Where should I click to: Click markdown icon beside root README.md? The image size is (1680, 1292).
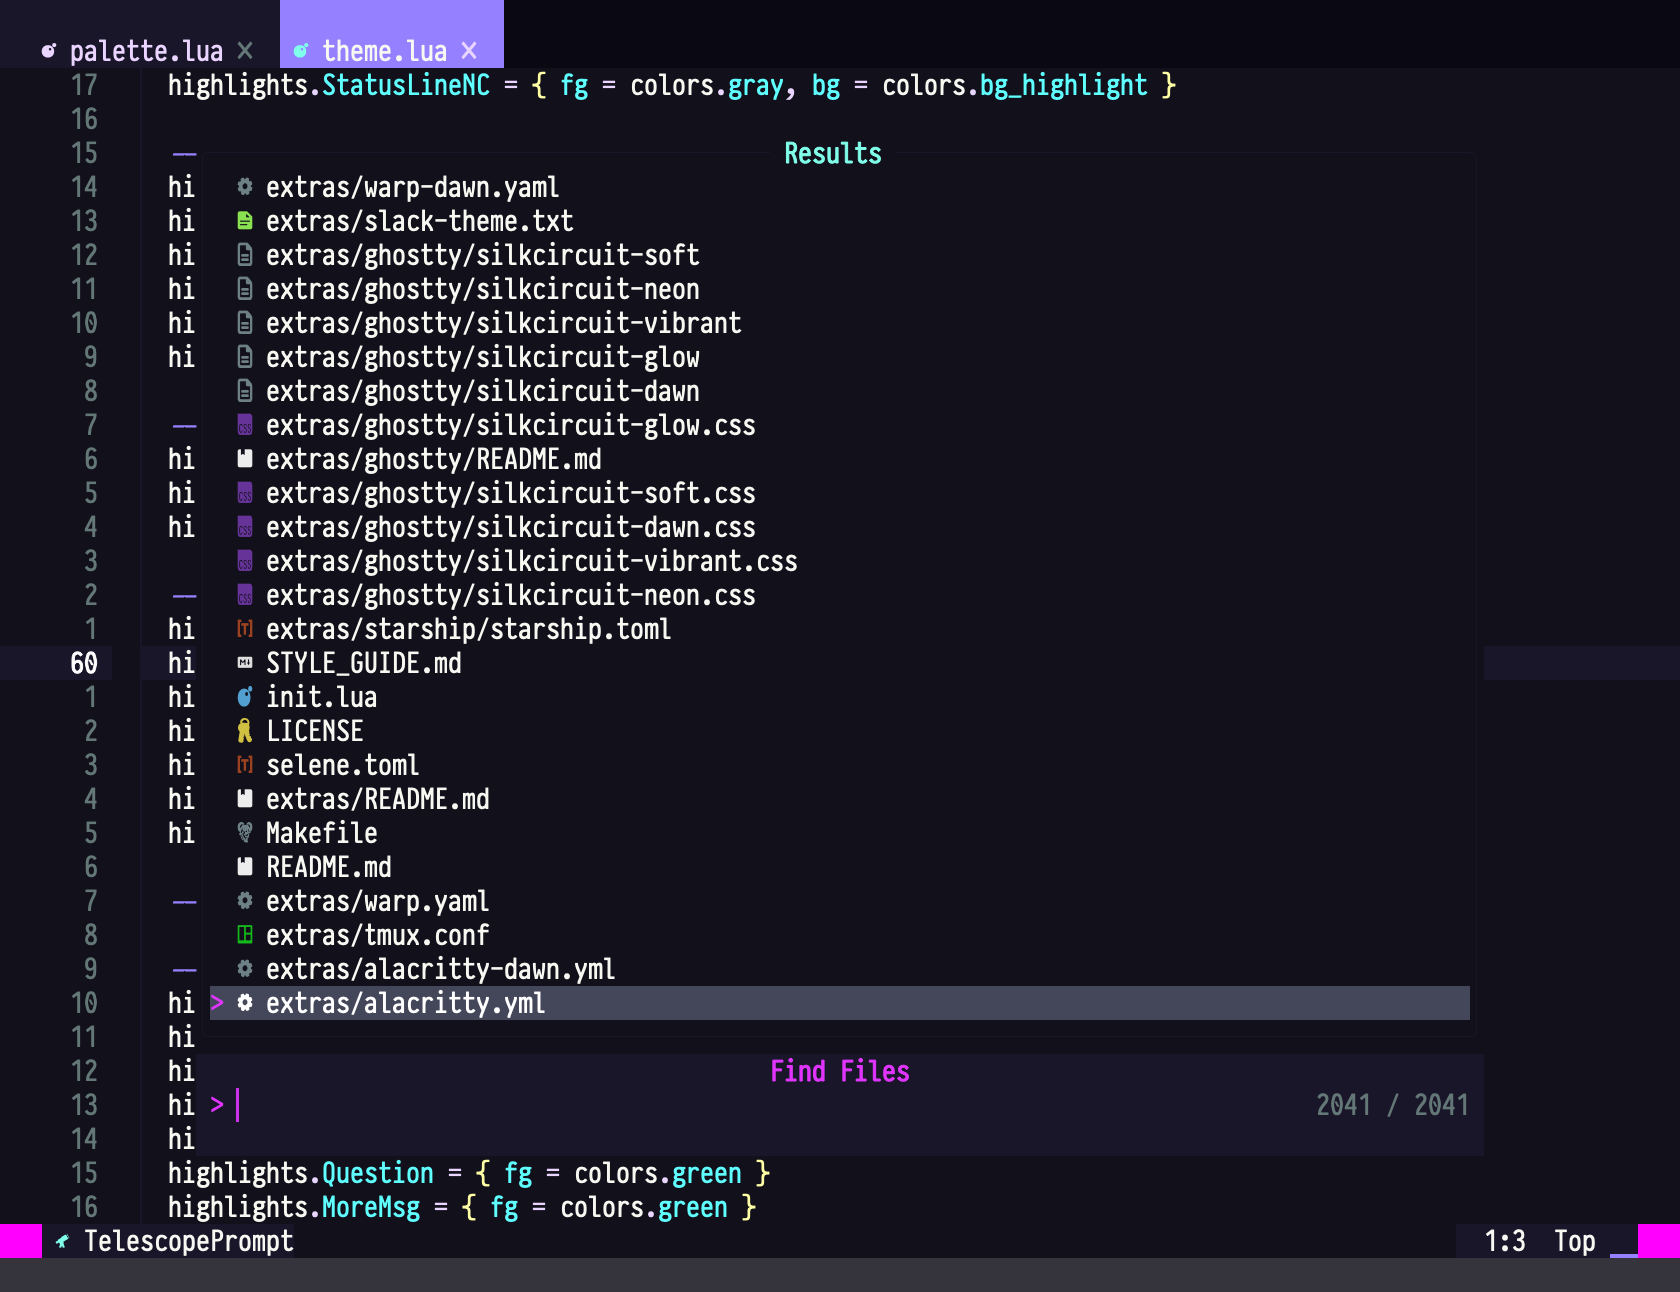245,867
